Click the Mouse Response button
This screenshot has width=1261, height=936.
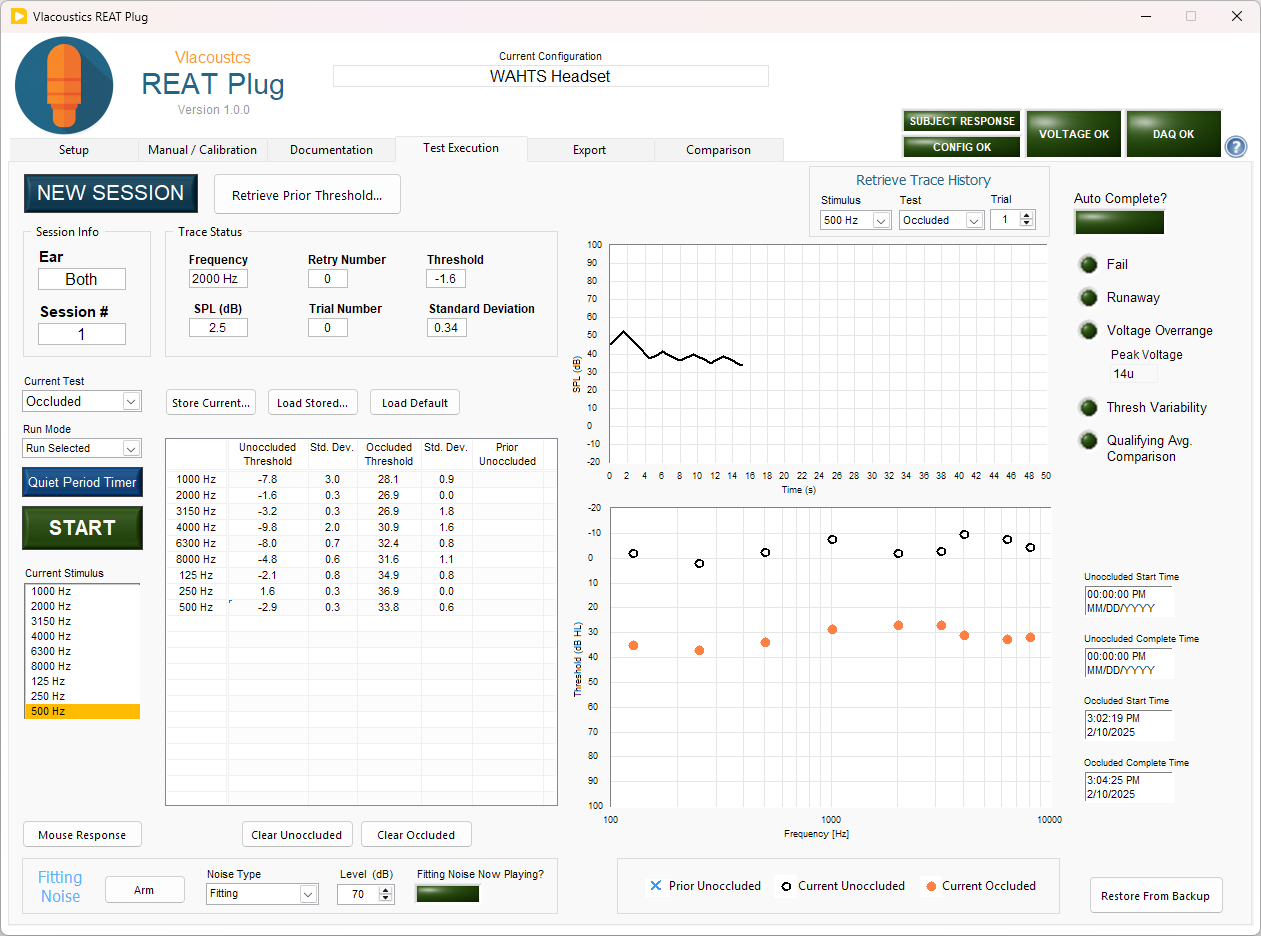(82, 835)
